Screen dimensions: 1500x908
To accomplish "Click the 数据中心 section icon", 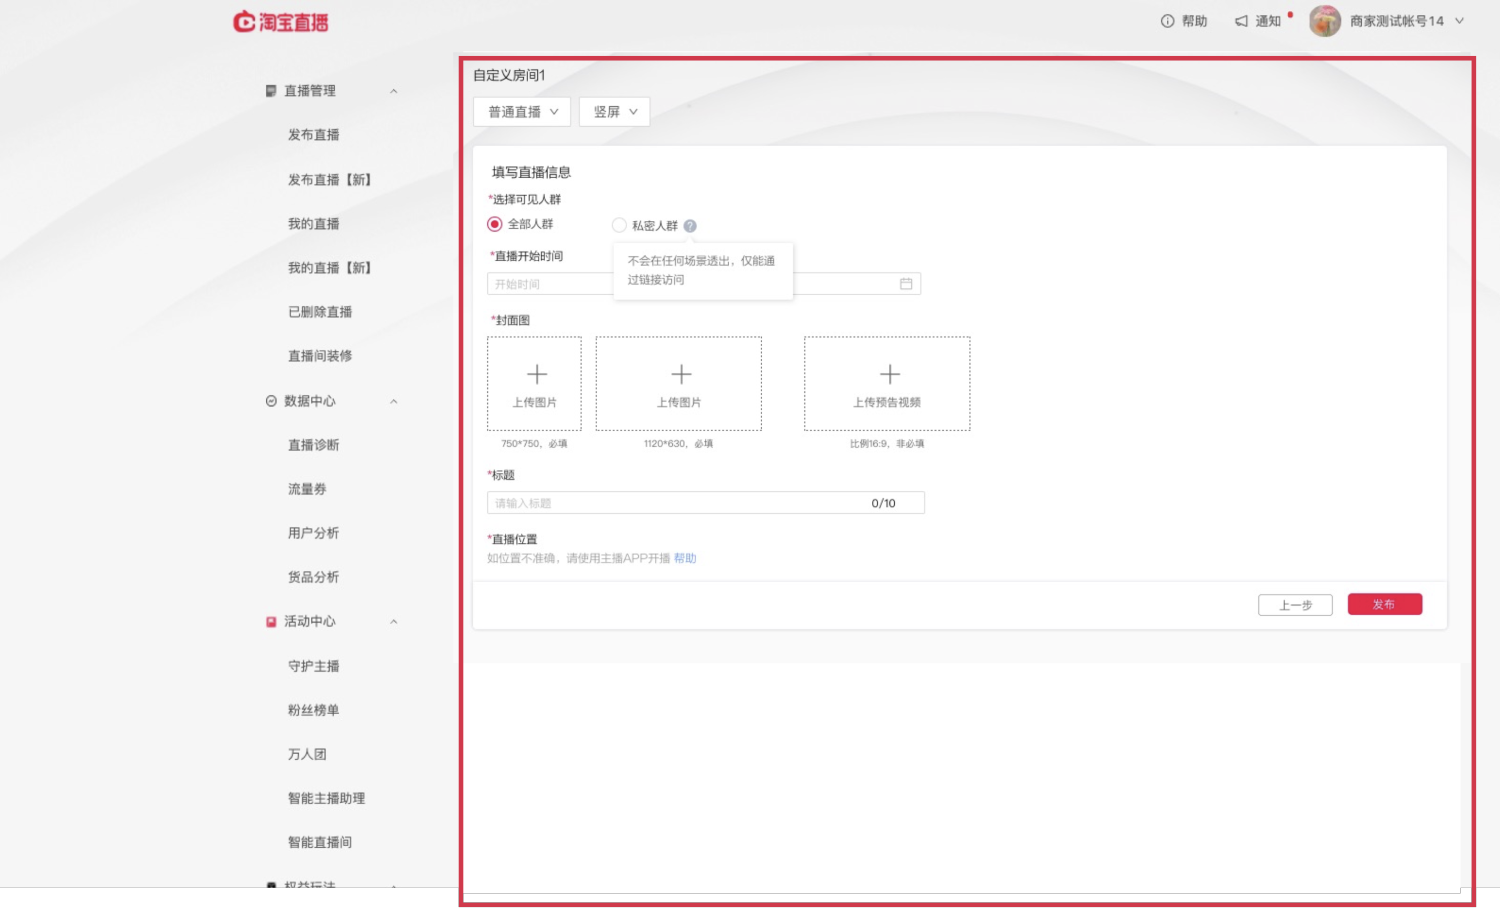I will [271, 401].
